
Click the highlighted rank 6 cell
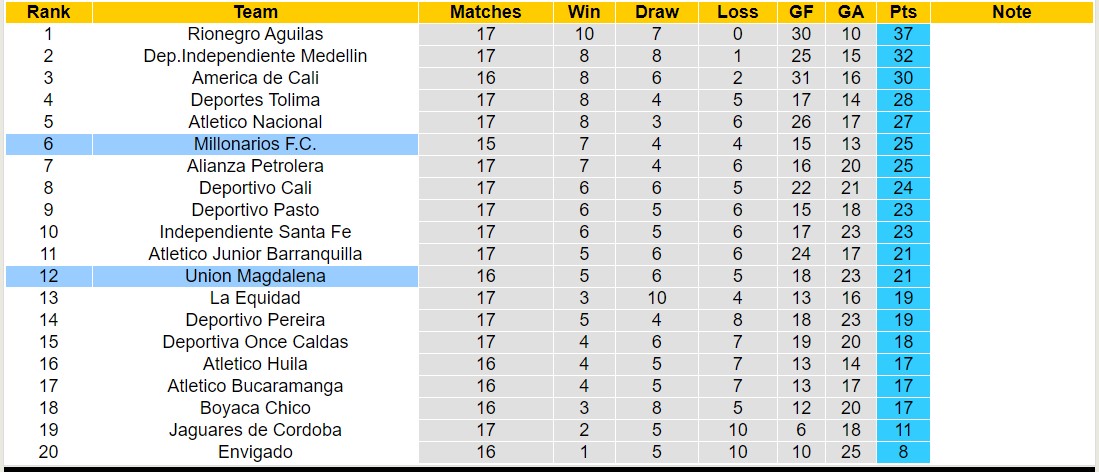47,144
